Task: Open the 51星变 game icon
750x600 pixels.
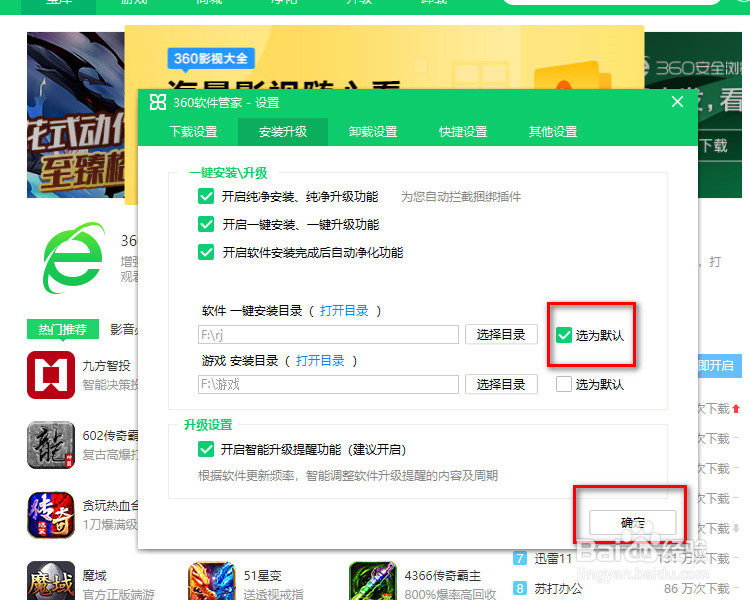Action: [x=212, y=581]
